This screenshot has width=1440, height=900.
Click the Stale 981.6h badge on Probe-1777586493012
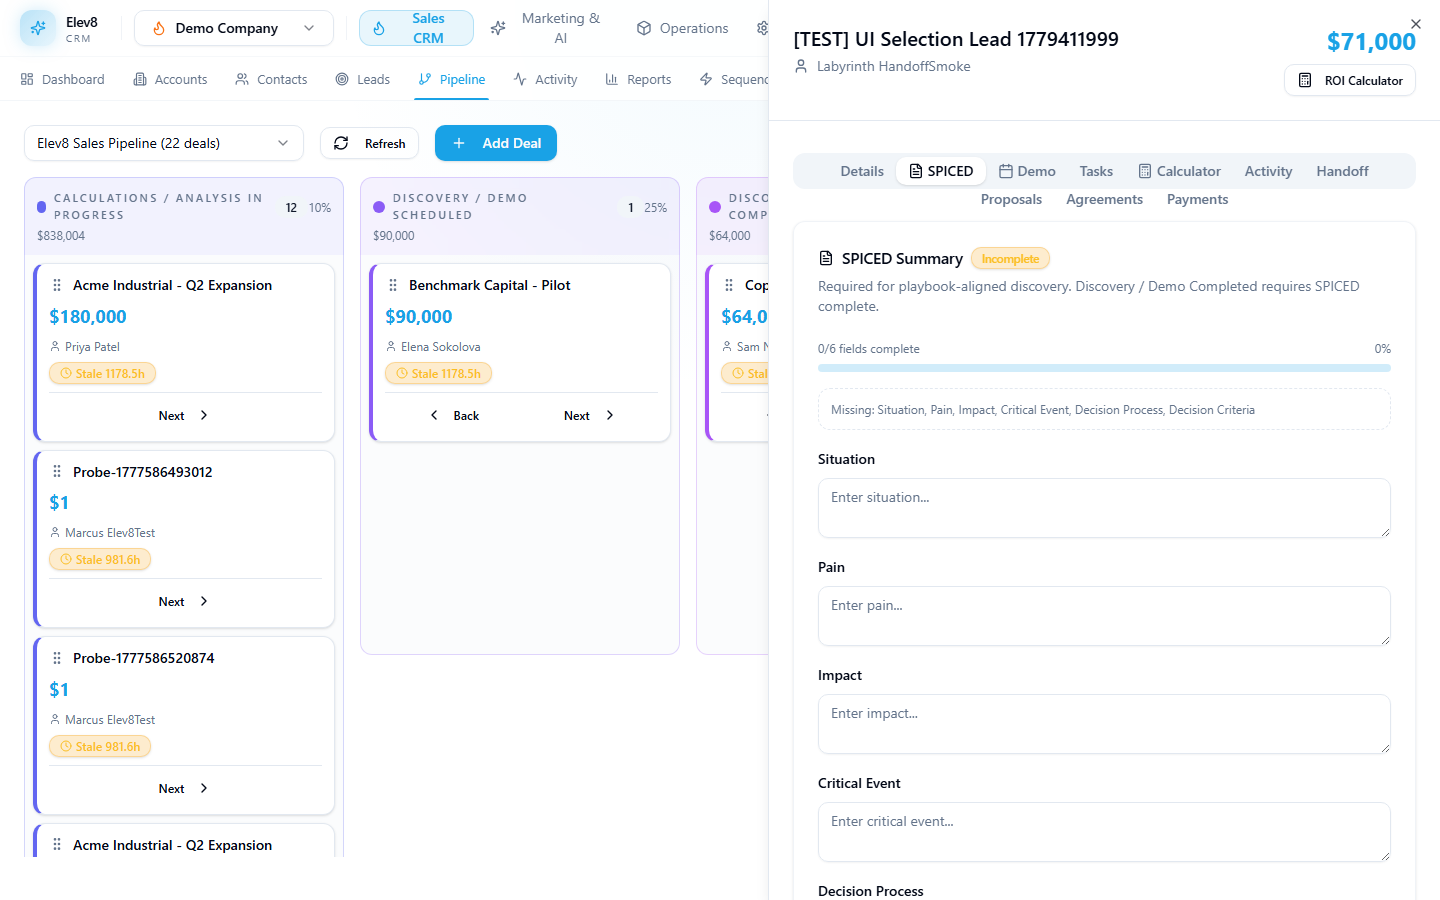click(100, 559)
